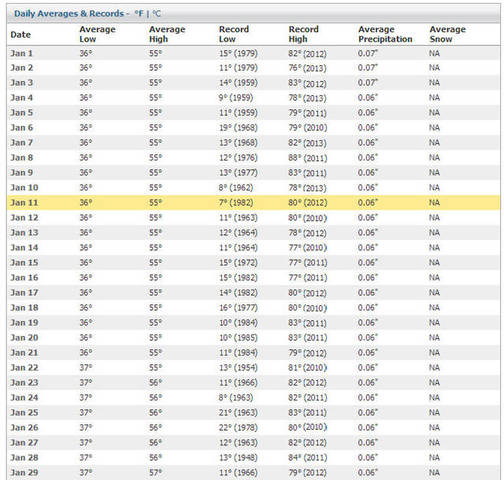Select record low 15° (1979) for Jan 1
This screenshot has height=480, width=504.
238,53
